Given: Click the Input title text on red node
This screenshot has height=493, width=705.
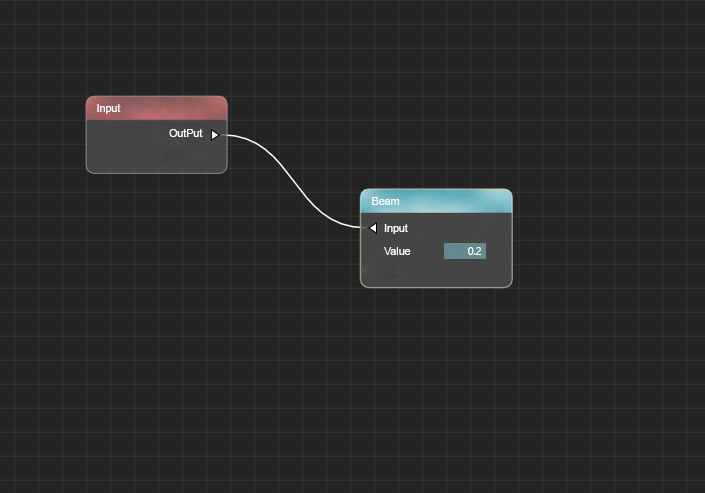Looking at the screenshot, I should tap(108, 108).
